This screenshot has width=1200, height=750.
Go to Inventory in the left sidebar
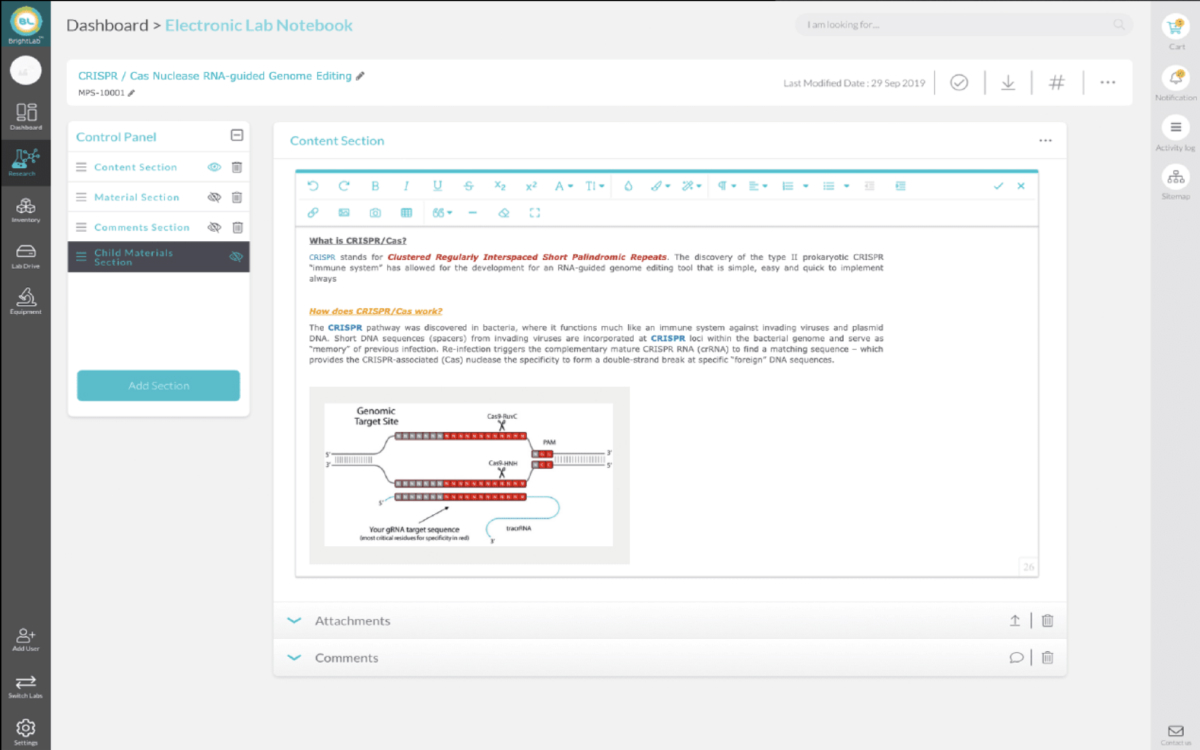tap(26, 209)
